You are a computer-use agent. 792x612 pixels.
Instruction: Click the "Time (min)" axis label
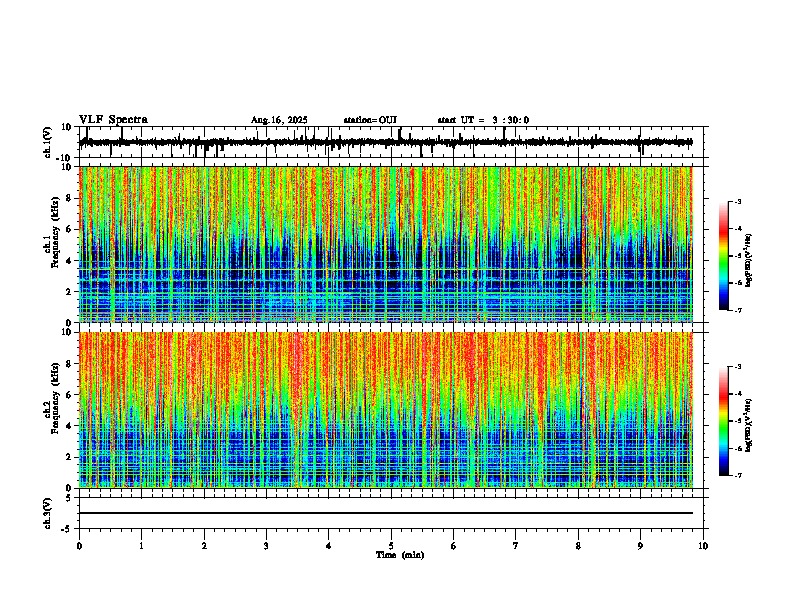400,555
